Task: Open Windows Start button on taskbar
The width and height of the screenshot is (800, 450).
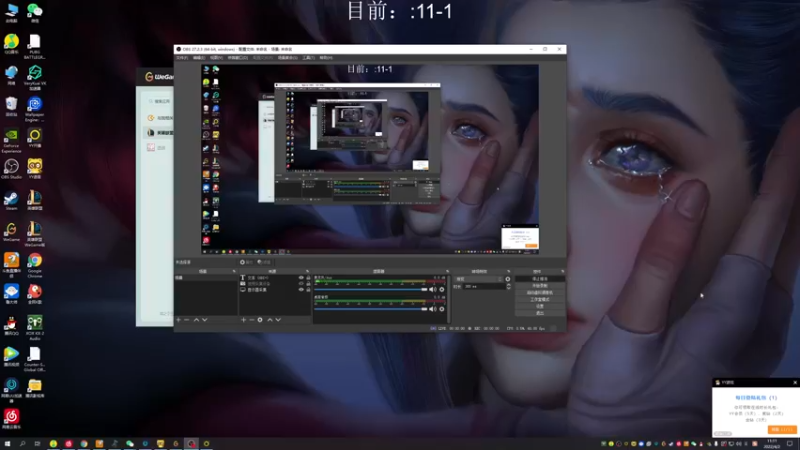Action: (x=7, y=444)
